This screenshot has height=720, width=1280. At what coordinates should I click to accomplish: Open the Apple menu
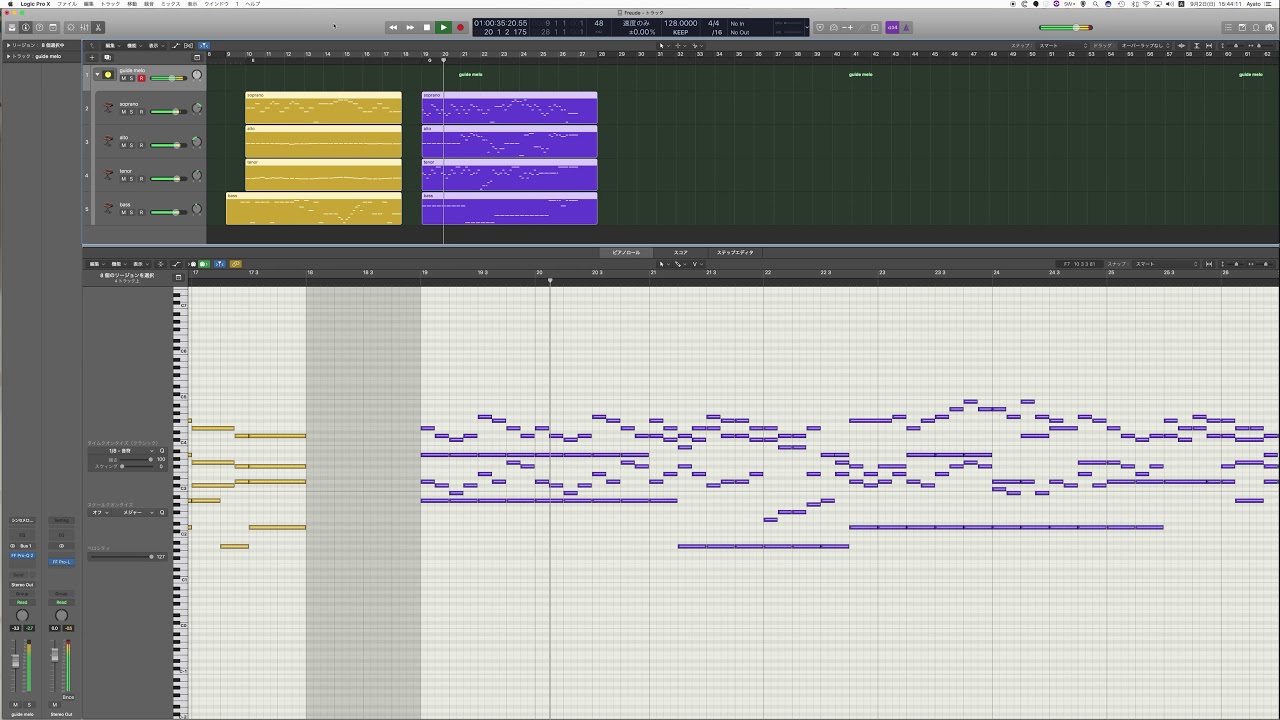[9, 4]
